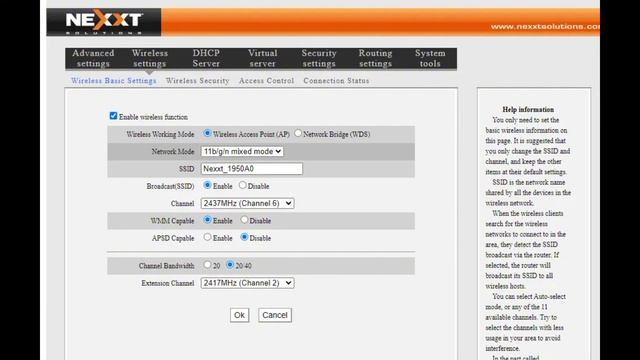640x360 pixels.
Task: Open the DHCP Server menu
Action: coord(206,58)
